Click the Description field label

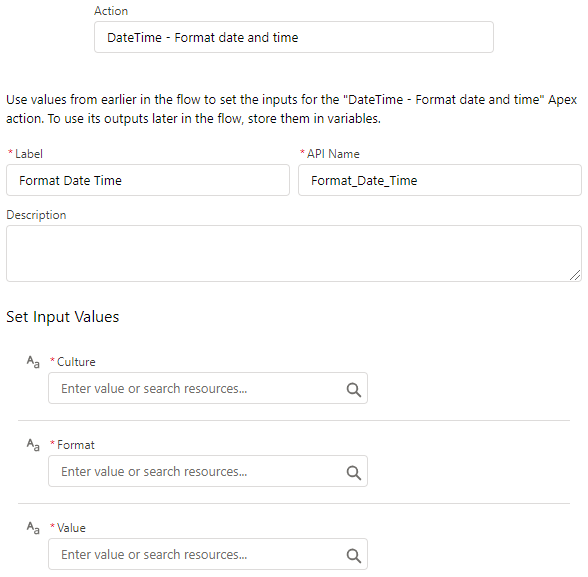[x=36, y=215]
